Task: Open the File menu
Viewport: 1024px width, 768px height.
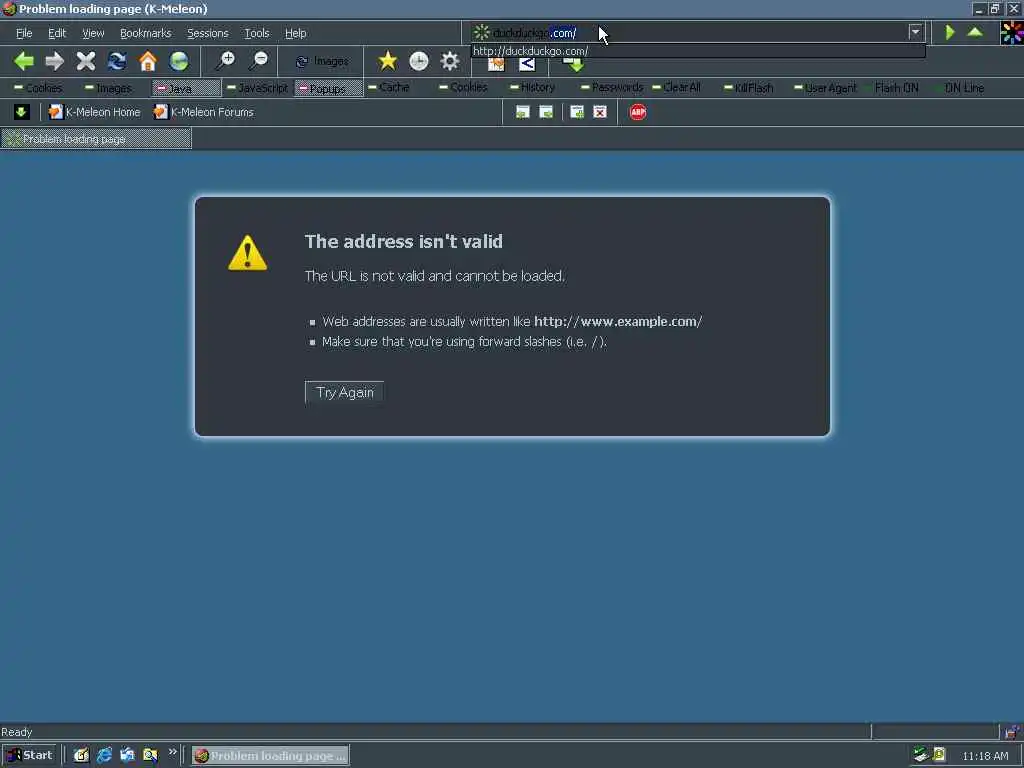Action: click(24, 33)
